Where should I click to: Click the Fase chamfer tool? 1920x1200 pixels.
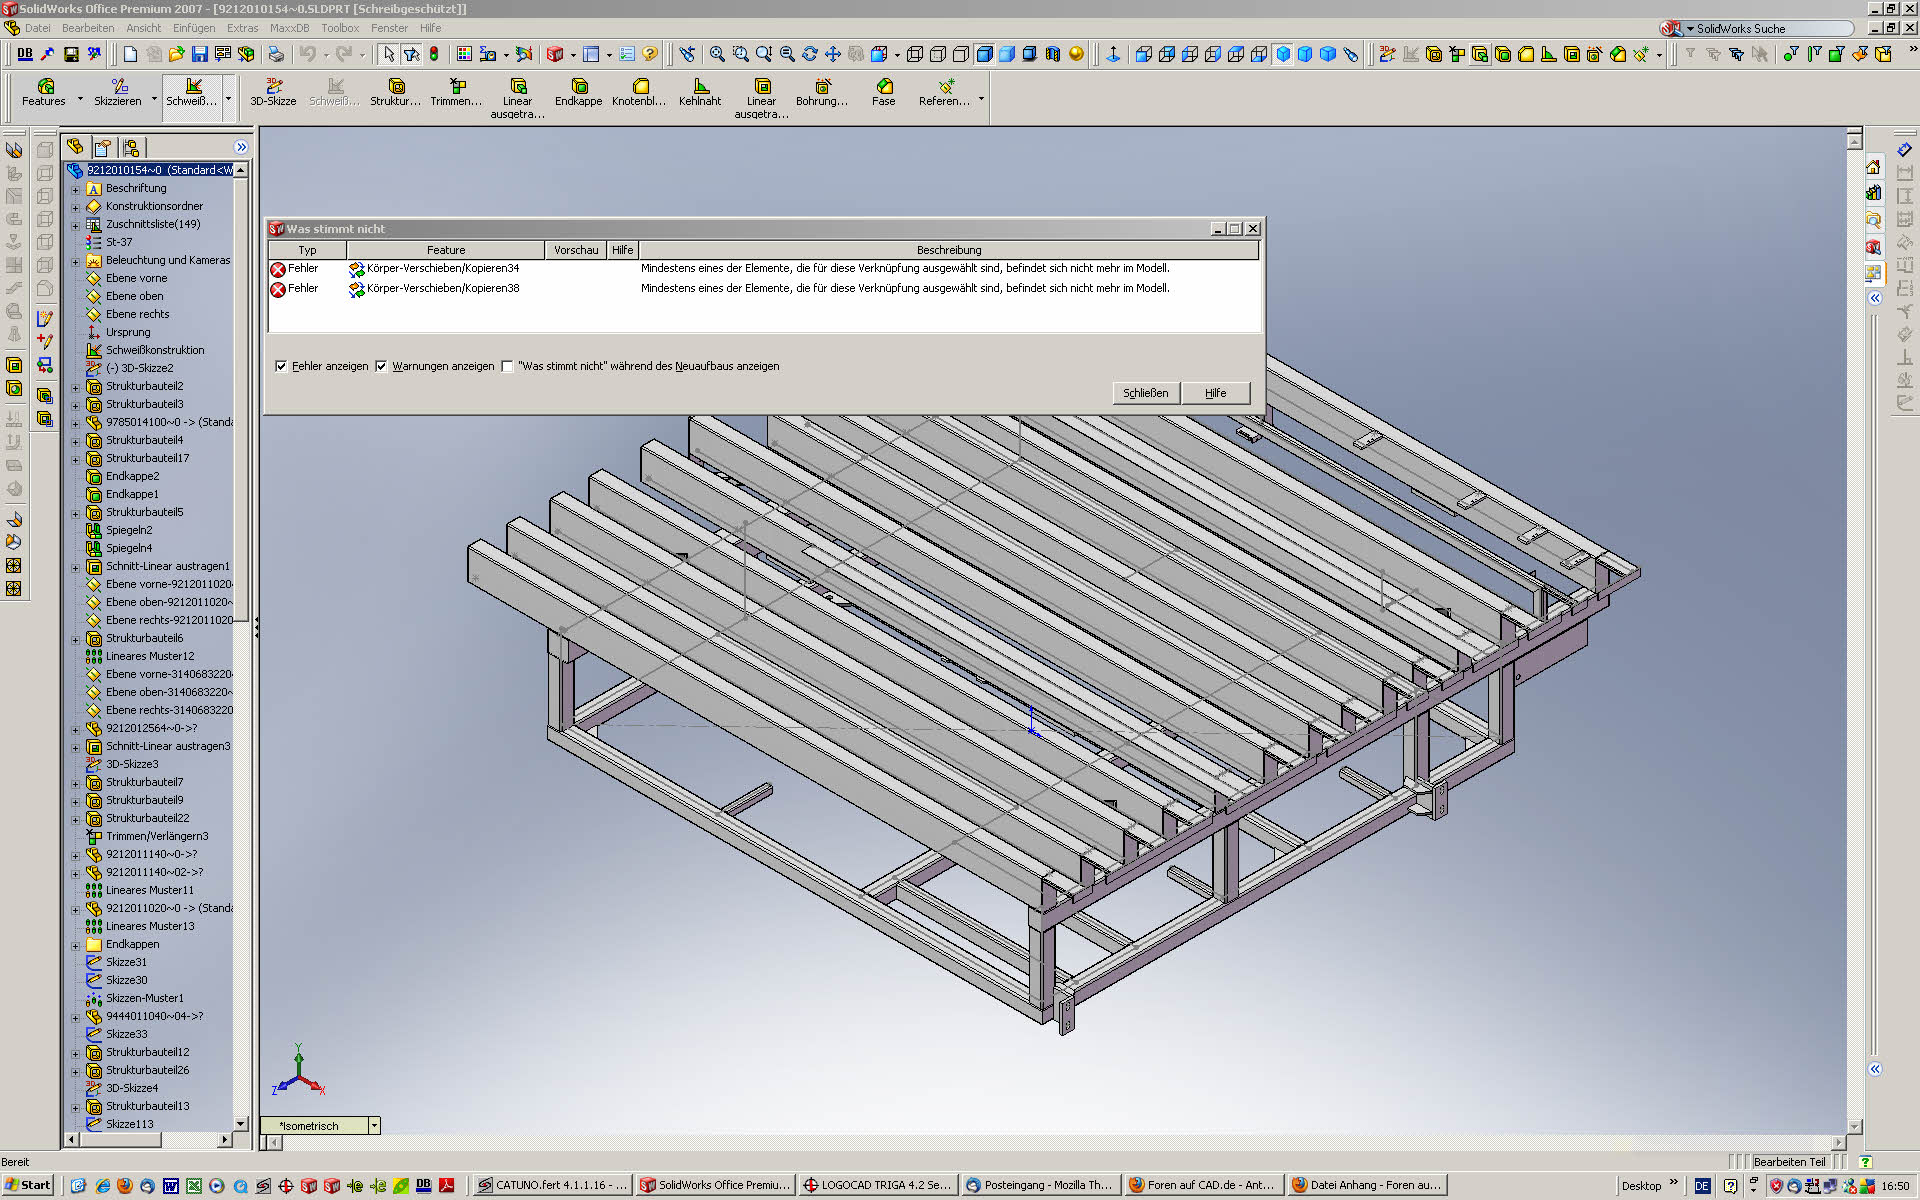(883, 87)
